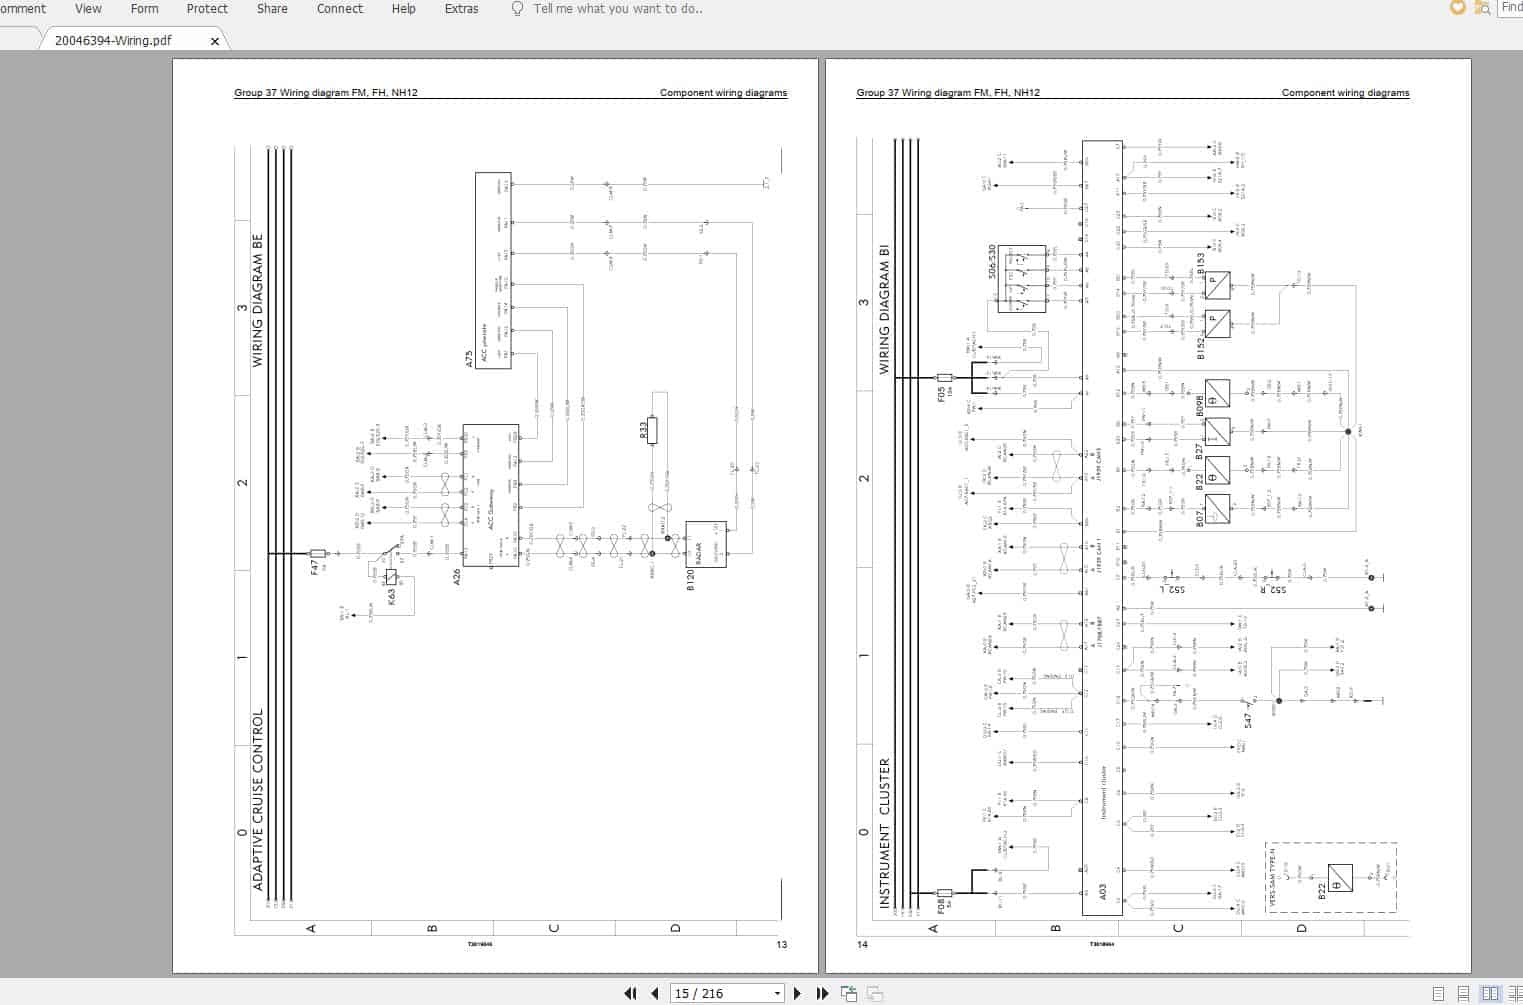Select continuous facing pages view
The image size is (1523, 1005).
pyautogui.click(x=1514, y=993)
